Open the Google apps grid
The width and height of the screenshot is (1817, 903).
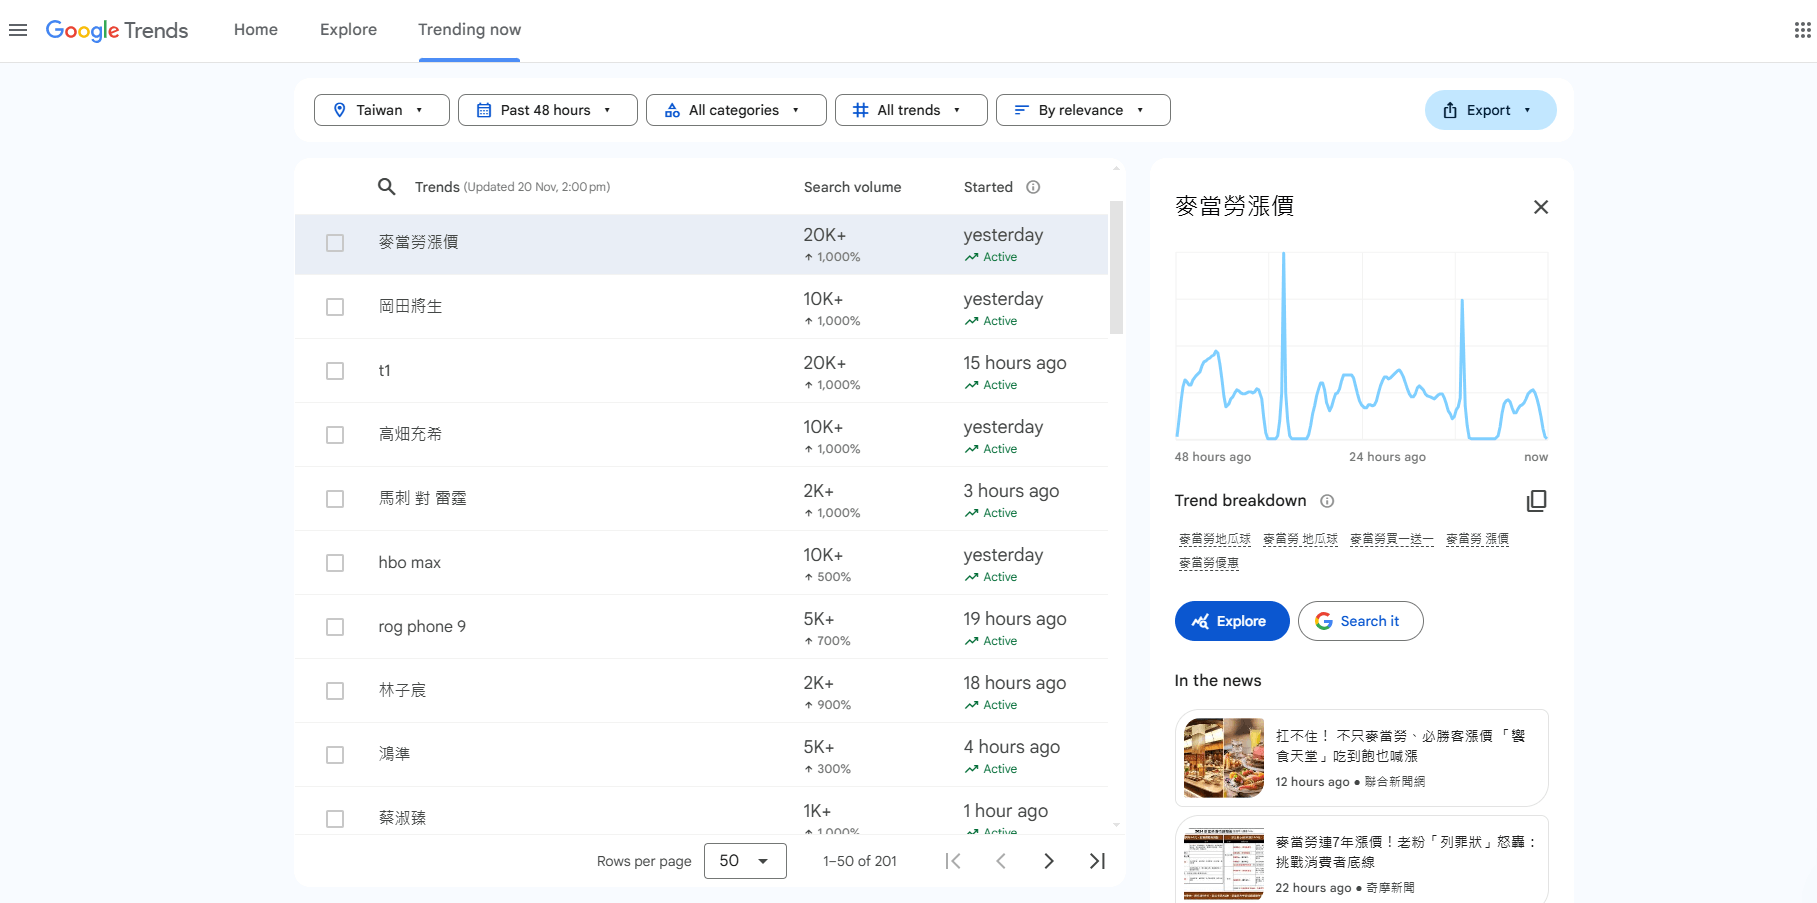coord(1802,30)
